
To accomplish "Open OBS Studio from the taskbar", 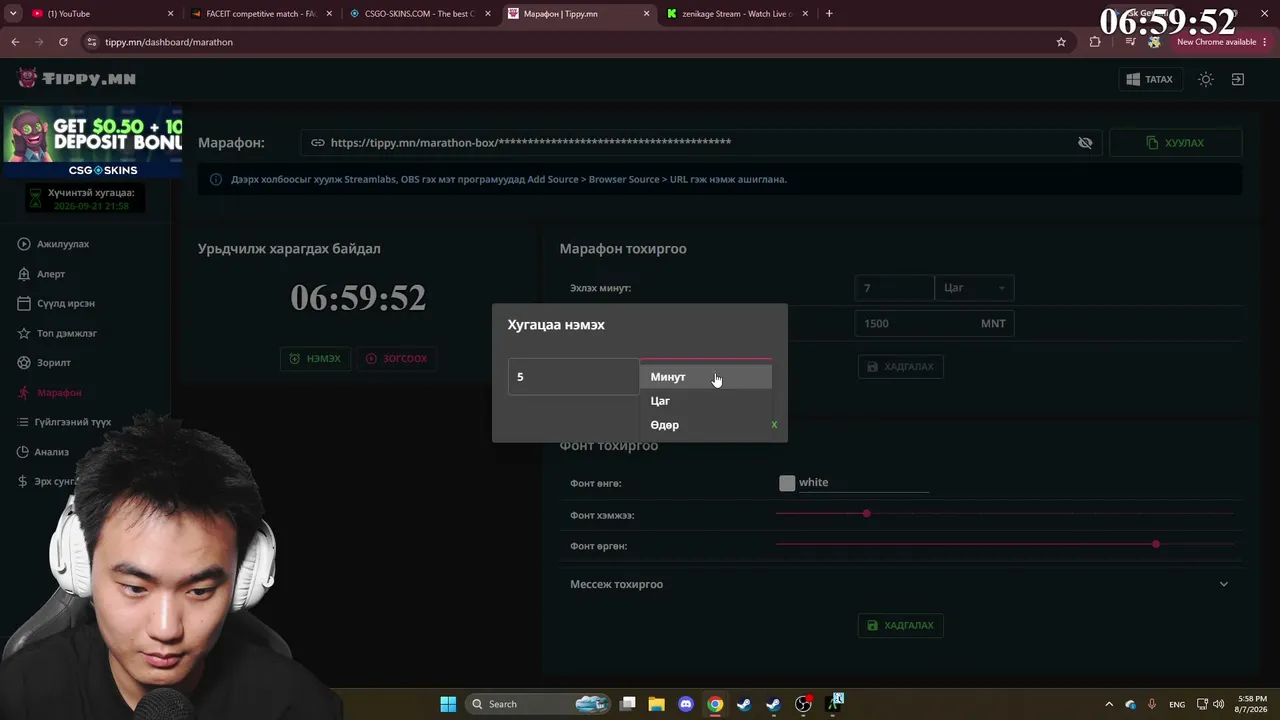I will pos(803,704).
